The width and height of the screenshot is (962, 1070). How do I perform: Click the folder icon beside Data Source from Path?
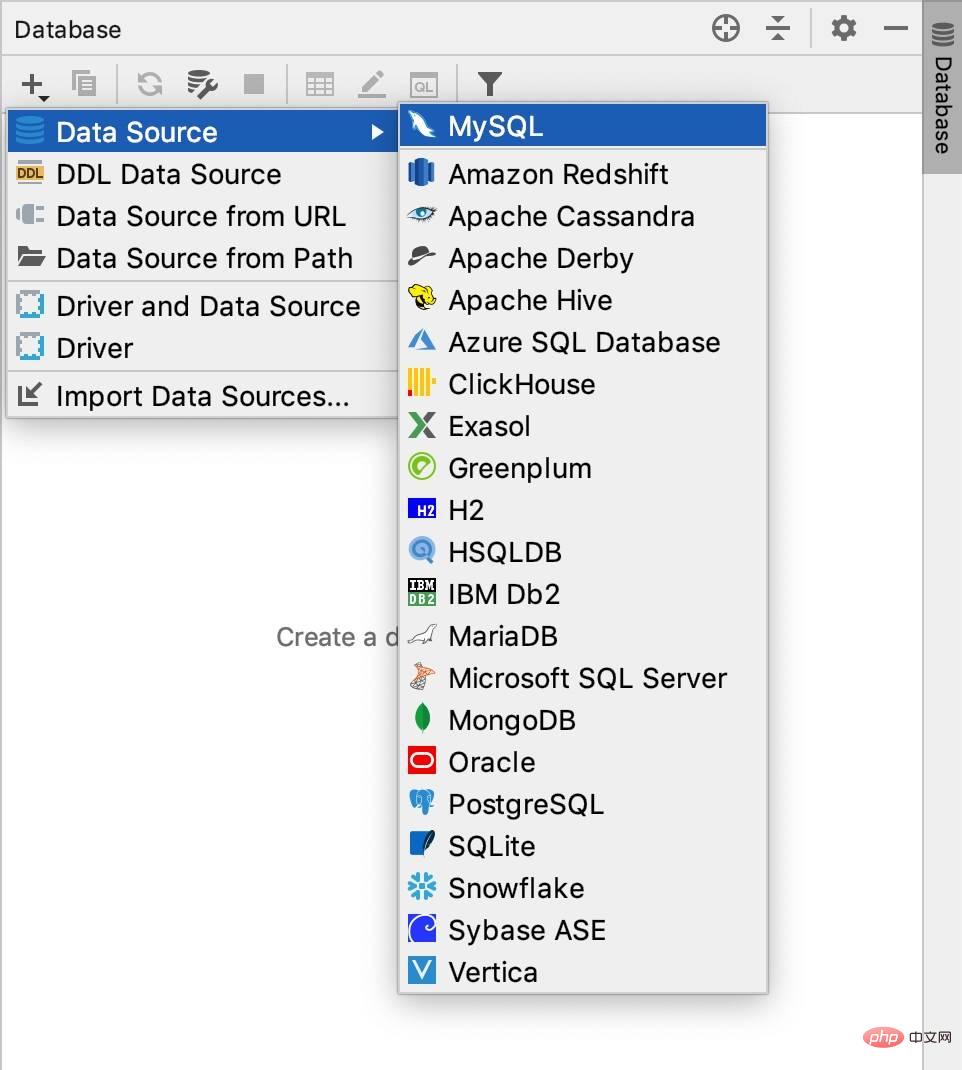tap(31, 257)
